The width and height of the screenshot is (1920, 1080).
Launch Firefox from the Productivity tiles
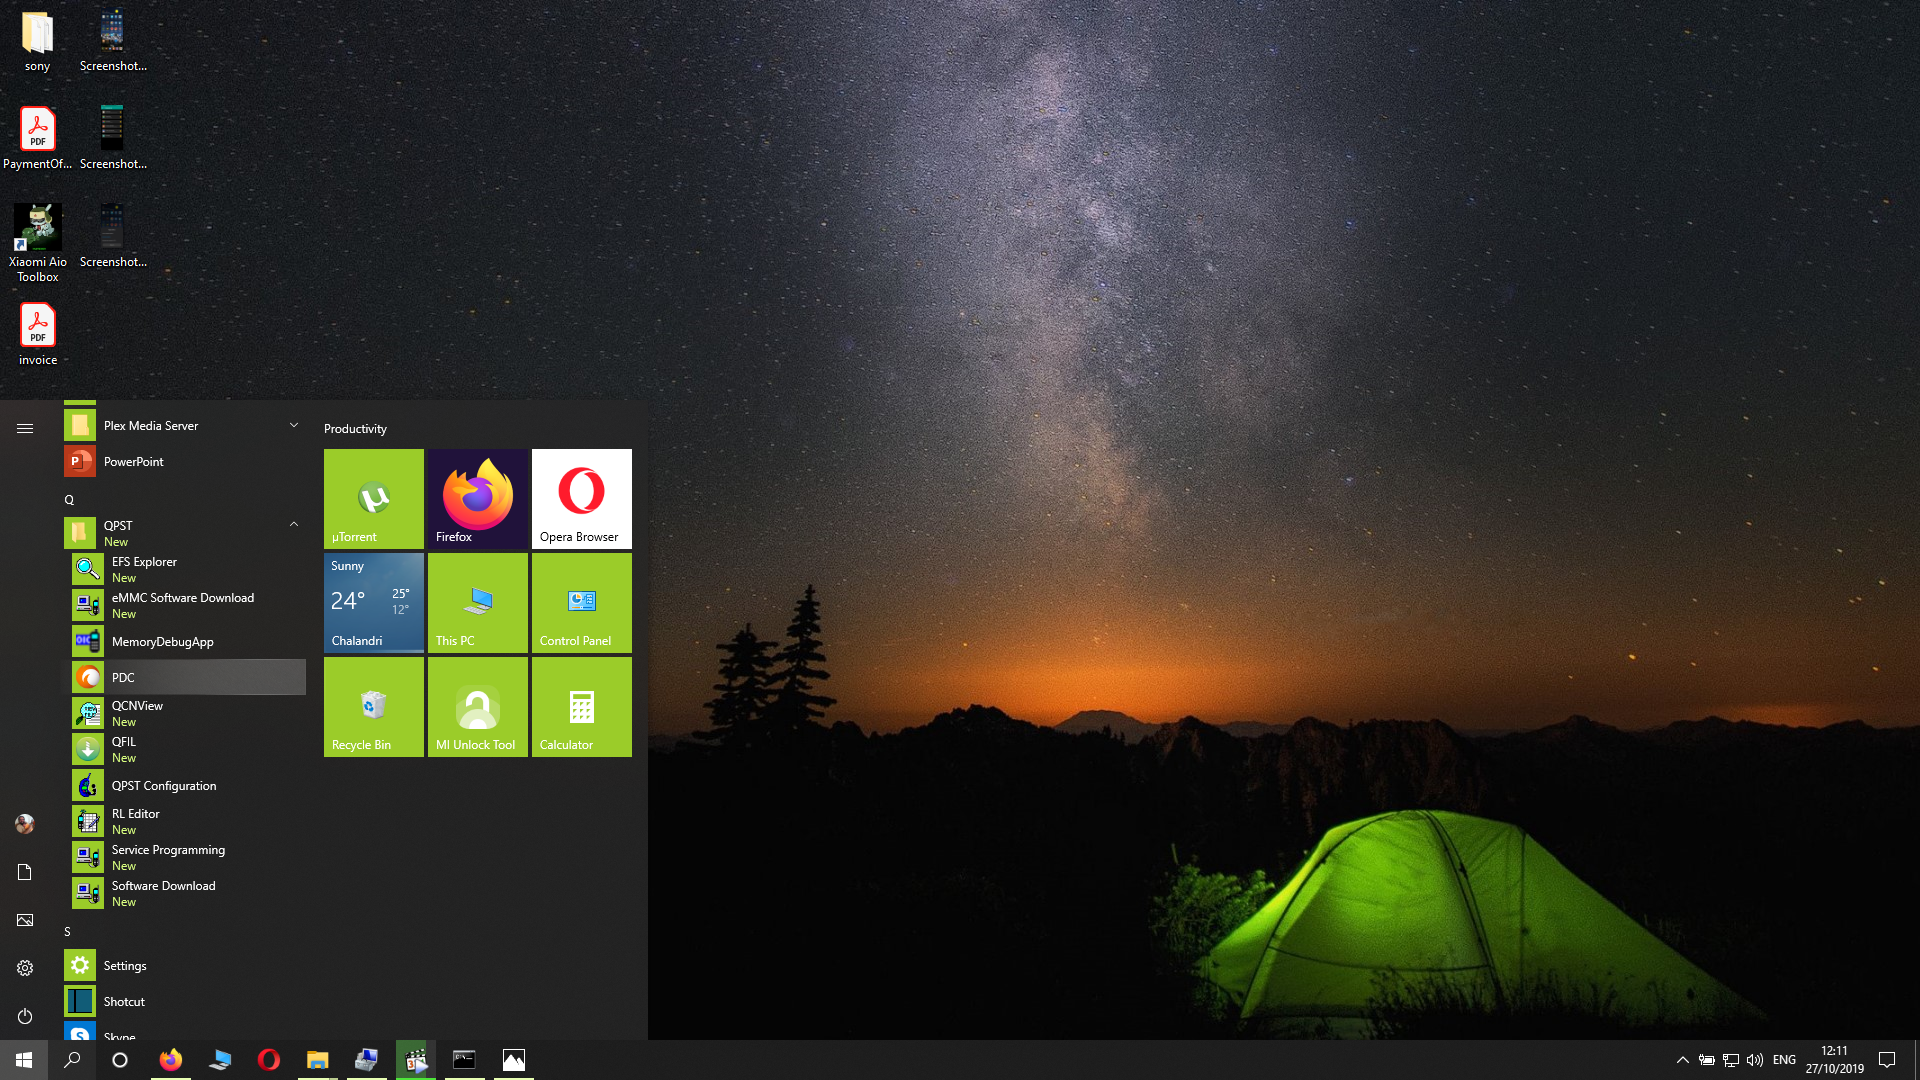[x=477, y=498]
